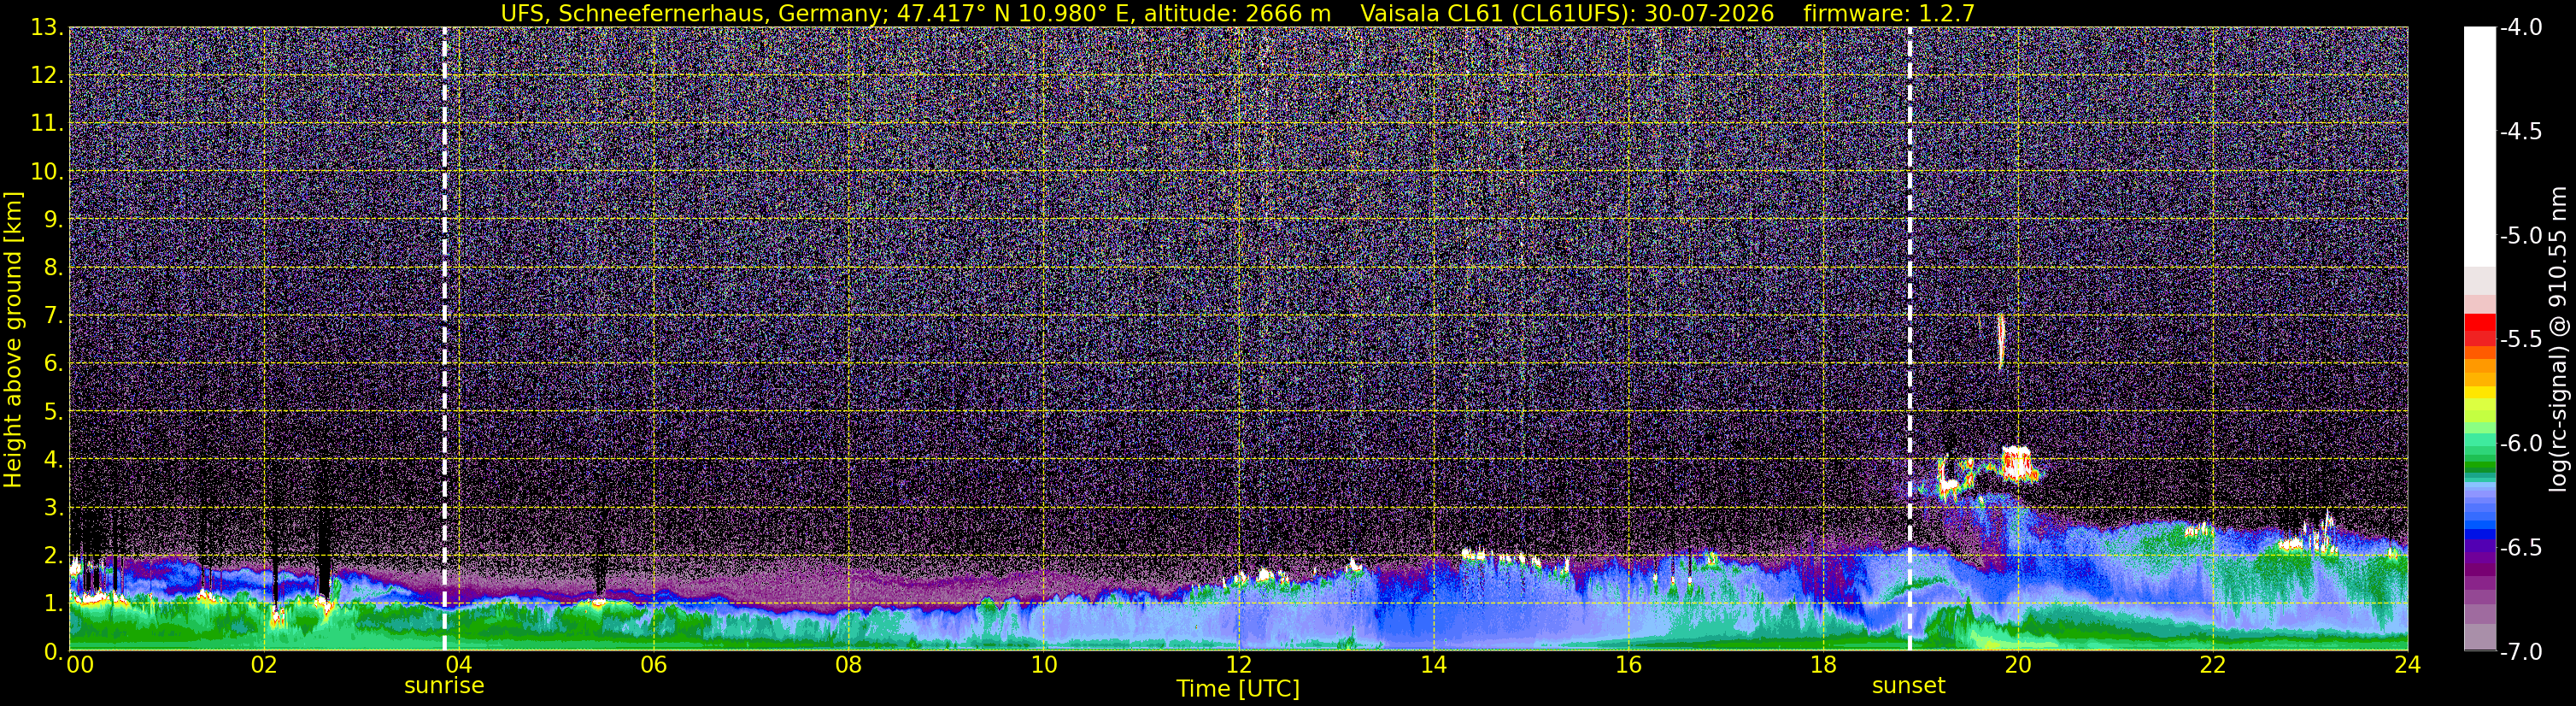Click the '10.' height tick label

click(48, 171)
